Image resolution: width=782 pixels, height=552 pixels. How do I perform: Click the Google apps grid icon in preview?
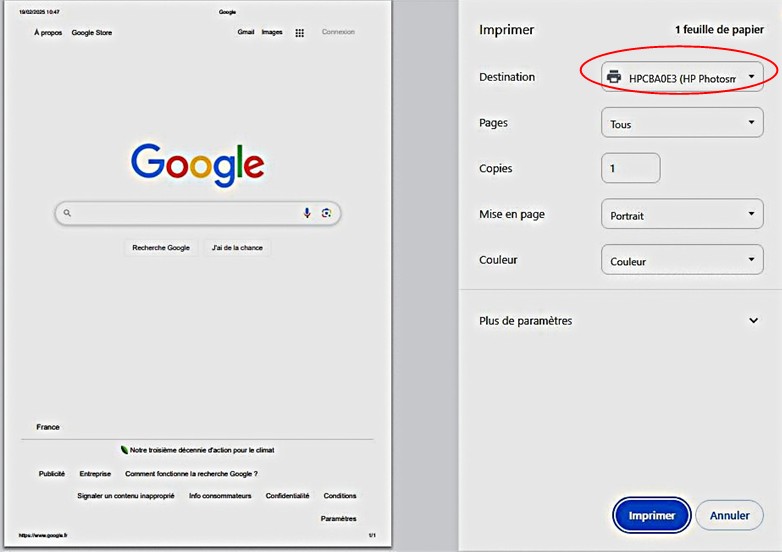click(300, 33)
